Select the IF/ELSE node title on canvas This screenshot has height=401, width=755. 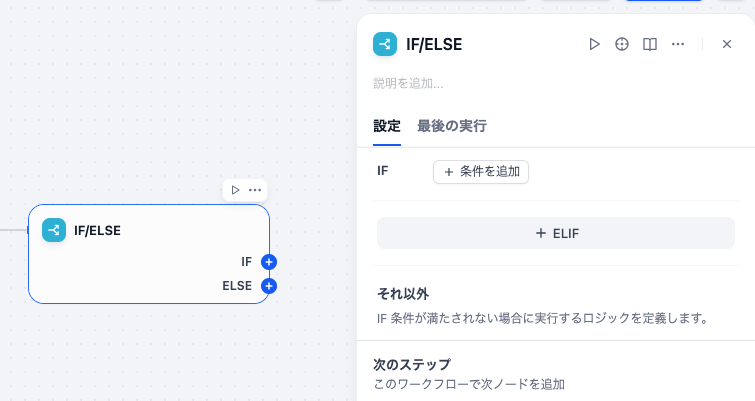[97, 230]
